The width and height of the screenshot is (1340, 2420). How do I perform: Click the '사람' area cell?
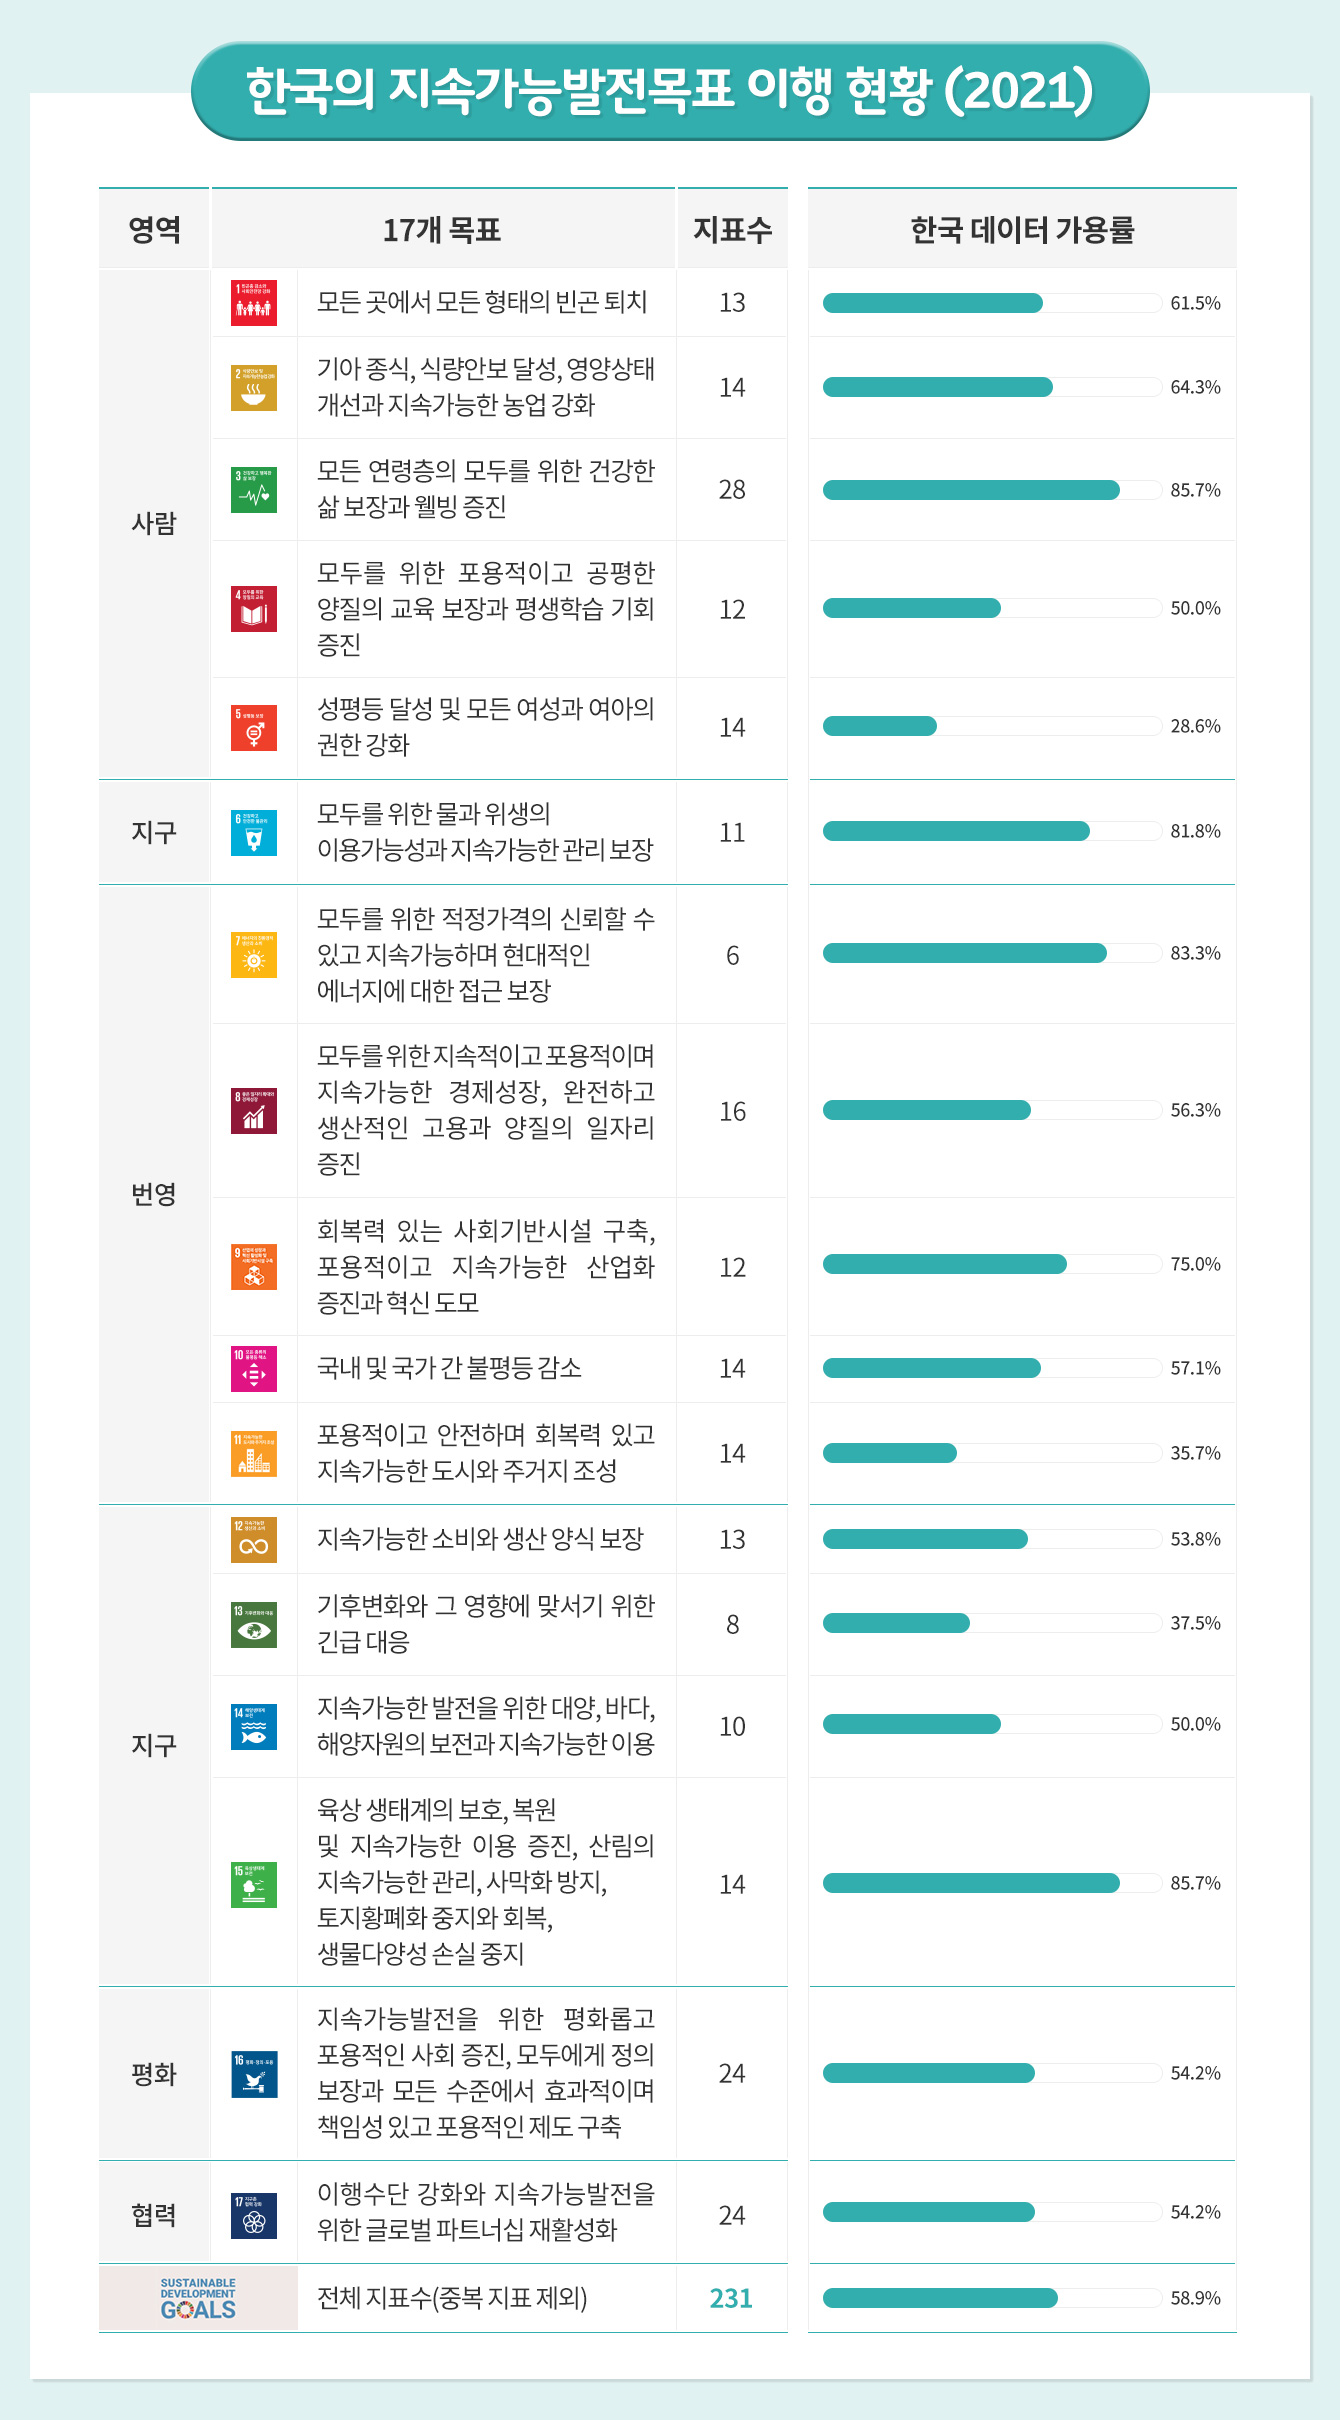click(154, 523)
